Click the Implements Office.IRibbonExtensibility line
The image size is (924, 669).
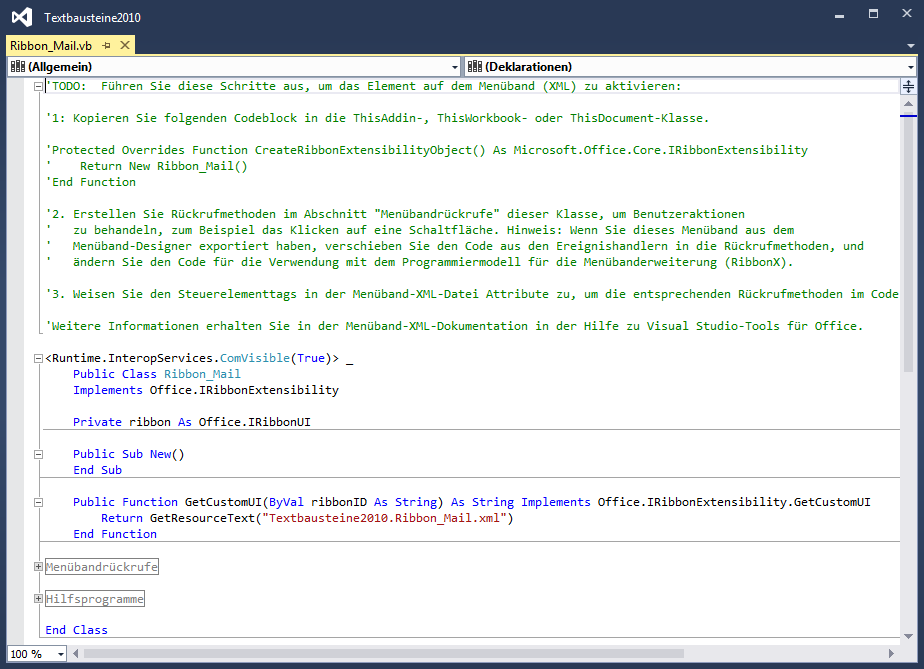pos(206,390)
